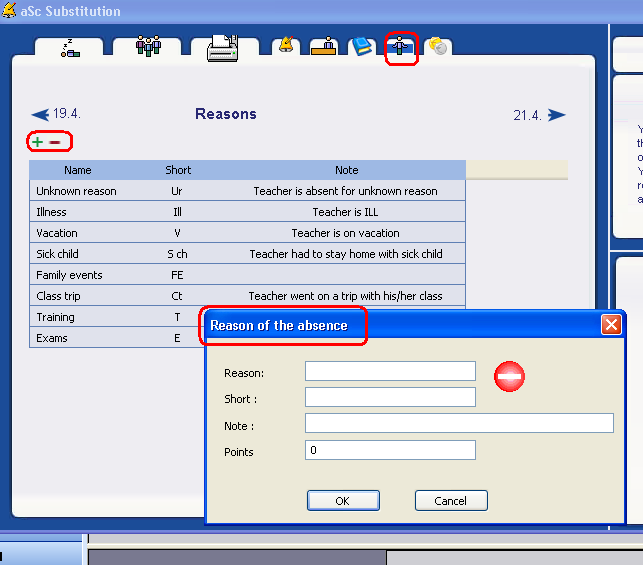Click the Note input field
Viewport: 643px width, 565px height.
coord(459,423)
